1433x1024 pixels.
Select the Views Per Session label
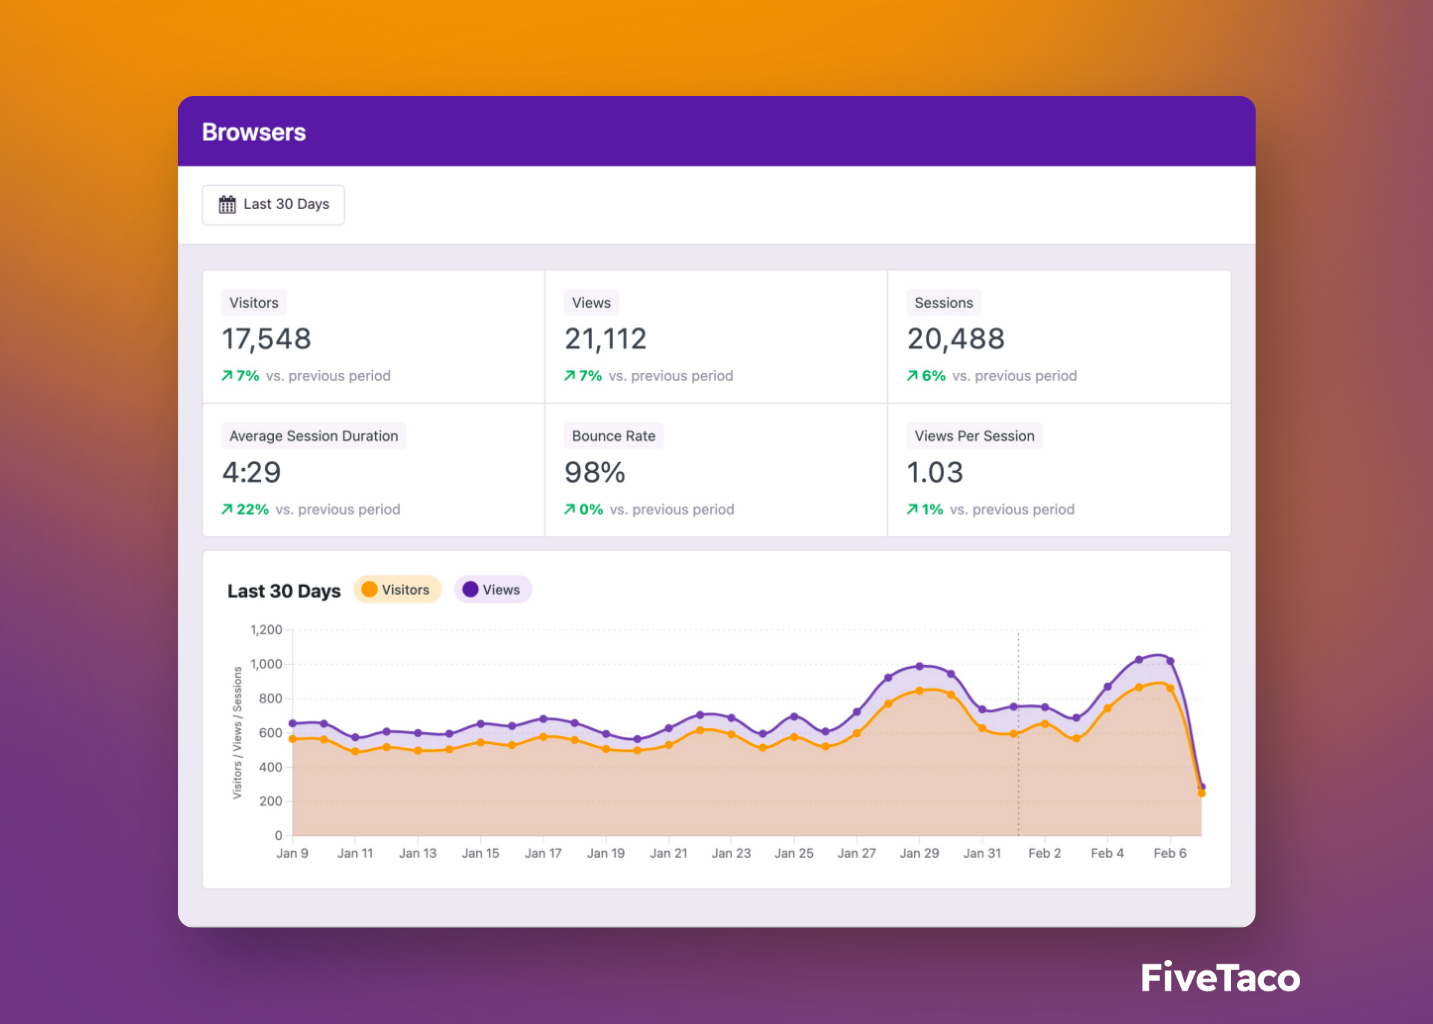[x=974, y=436]
